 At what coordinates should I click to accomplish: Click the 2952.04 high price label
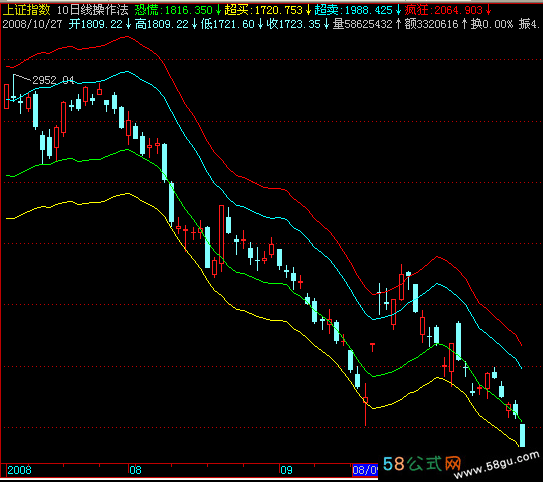(53, 80)
